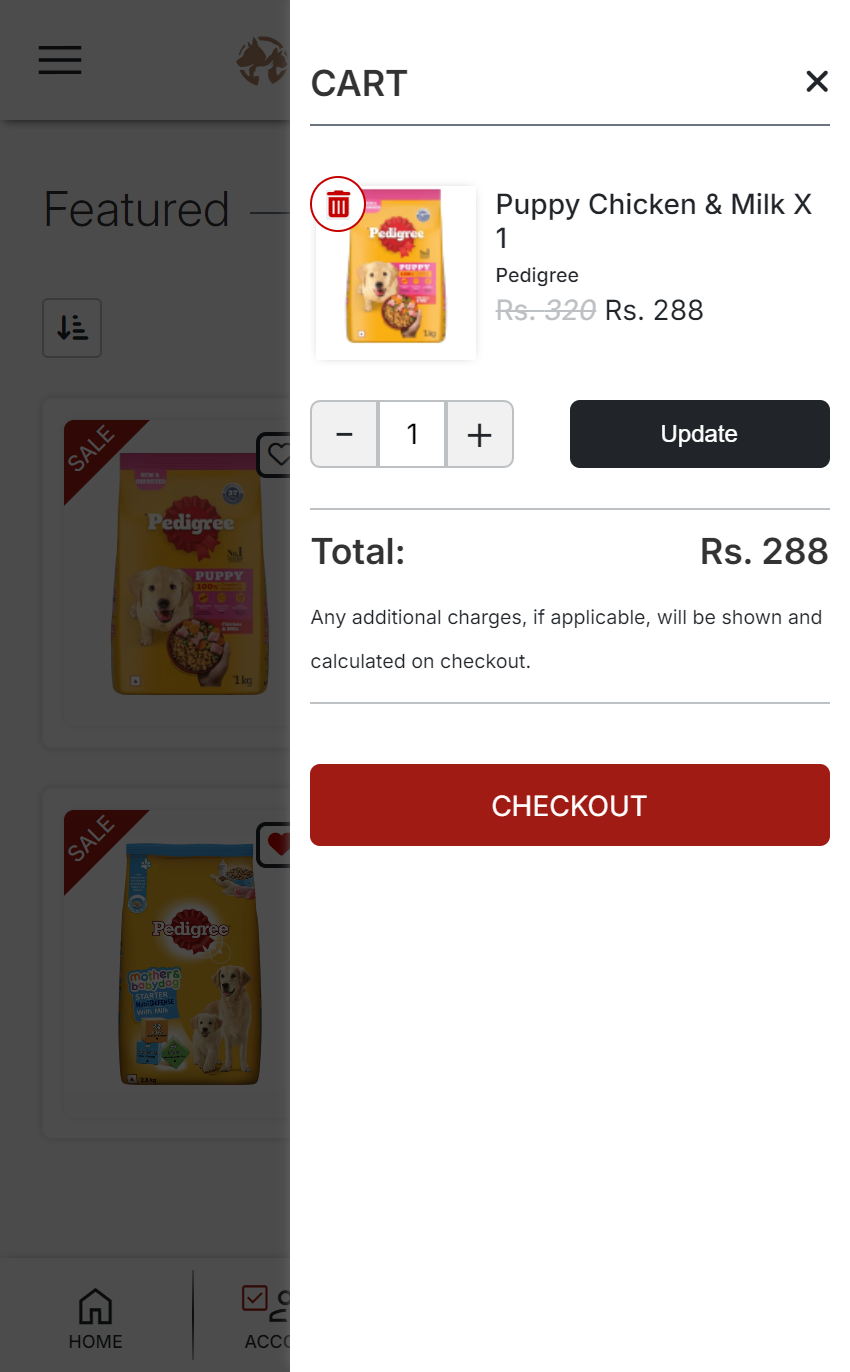Image resolution: width=850 pixels, height=1372 pixels.
Task: Increase quantity with the plus button
Action: (x=480, y=434)
